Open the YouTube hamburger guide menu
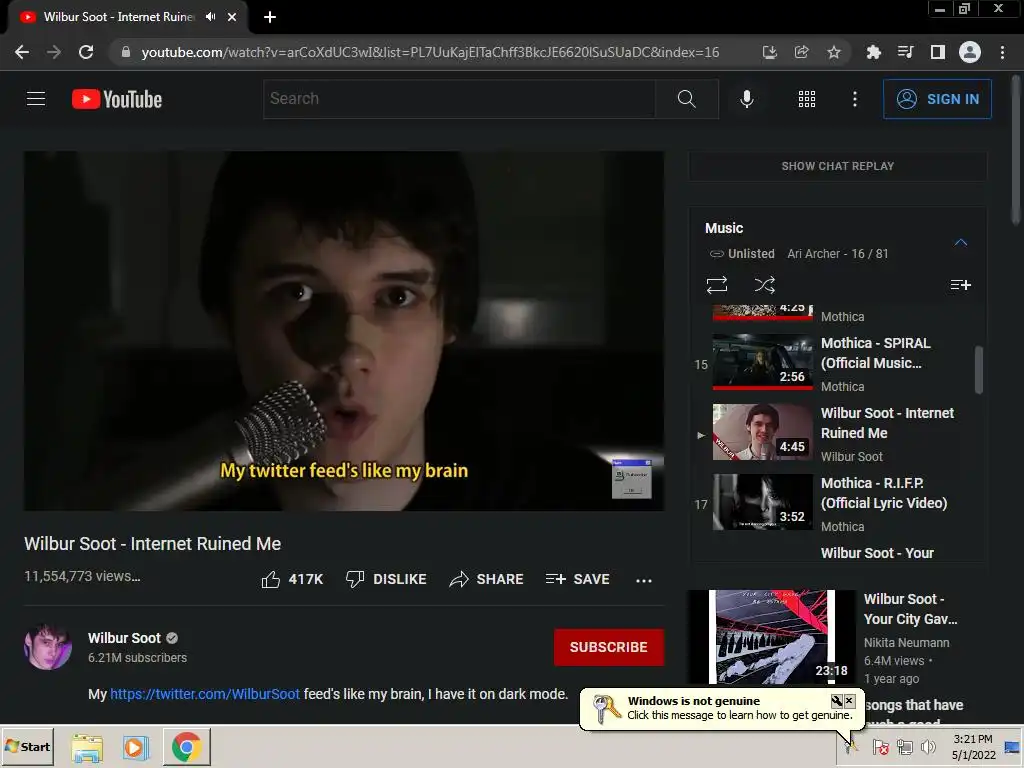This screenshot has width=1024, height=768. pyautogui.click(x=36, y=99)
